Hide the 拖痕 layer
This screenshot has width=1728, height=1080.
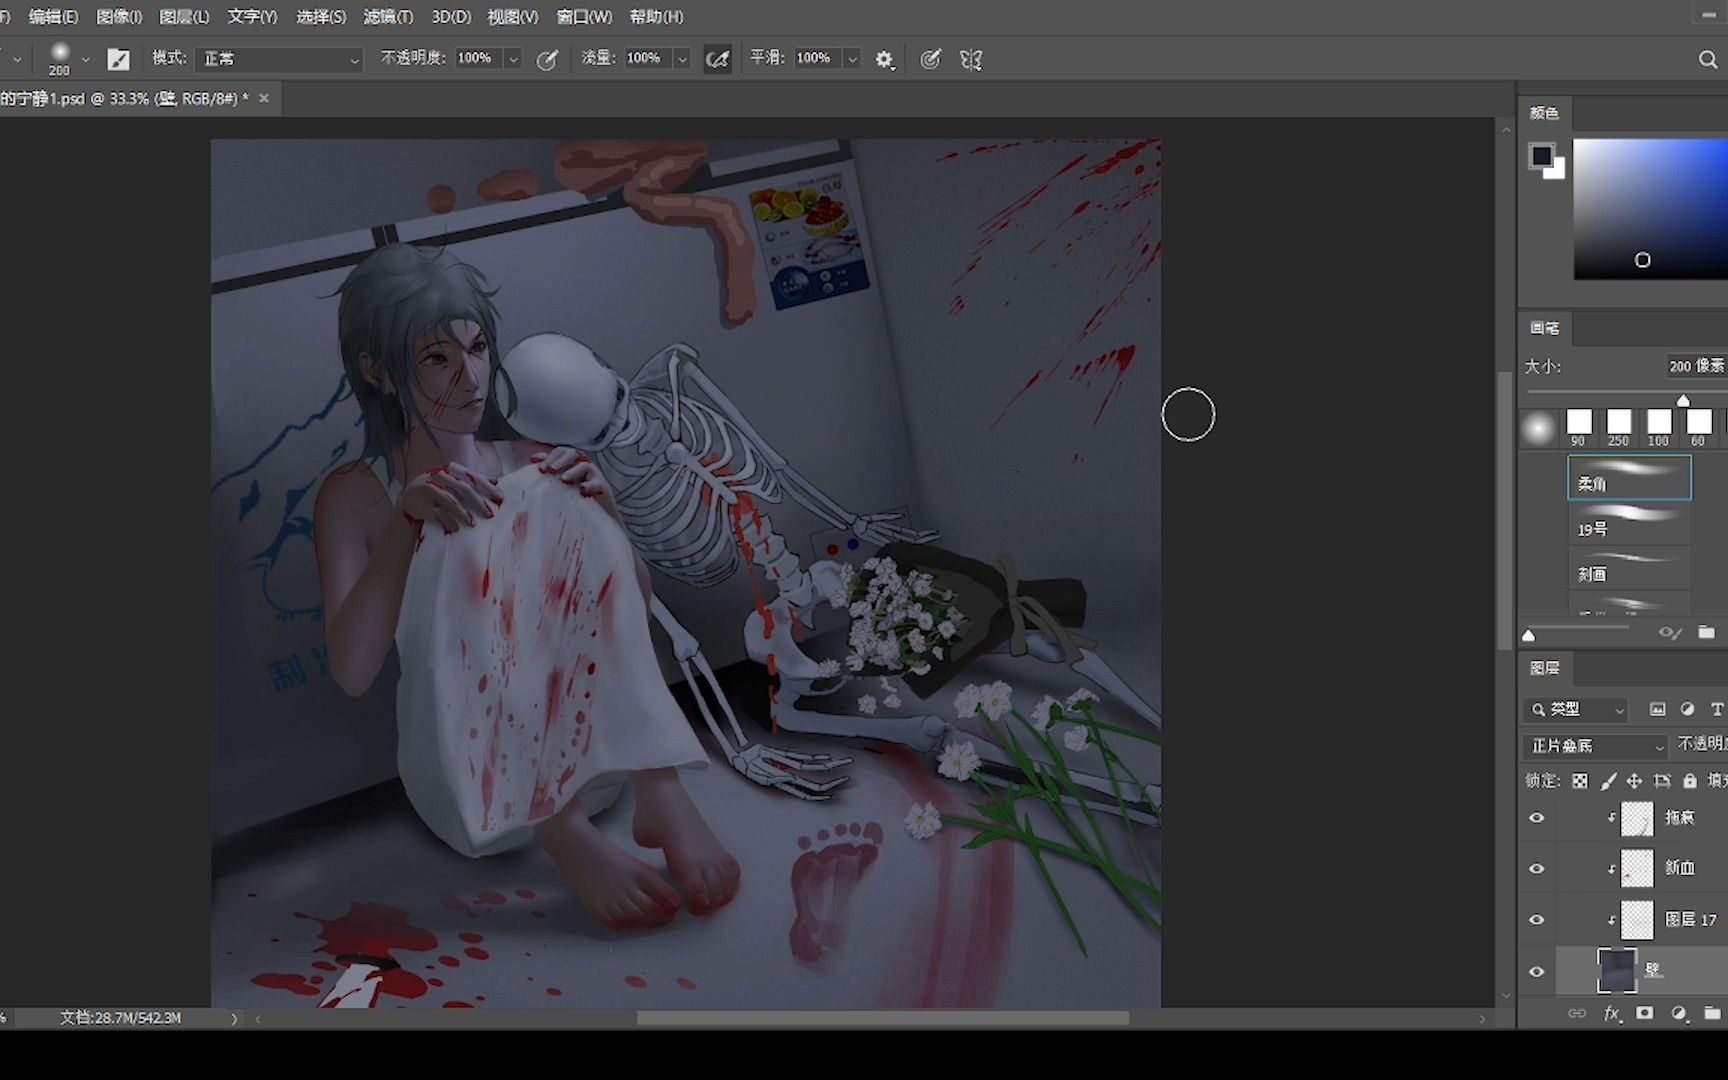point(1537,818)
